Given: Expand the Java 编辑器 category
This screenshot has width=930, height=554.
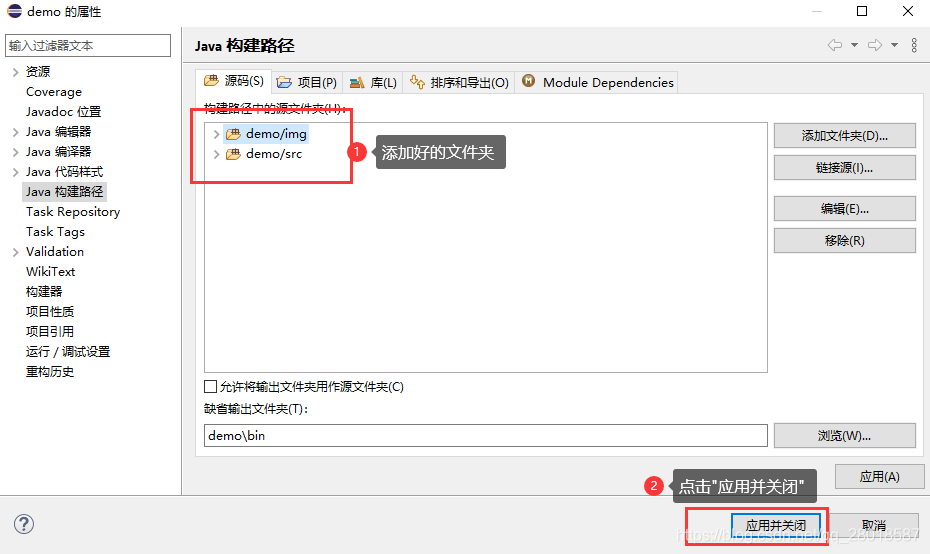Looking at the screenshot, I should tap(15, 132).
